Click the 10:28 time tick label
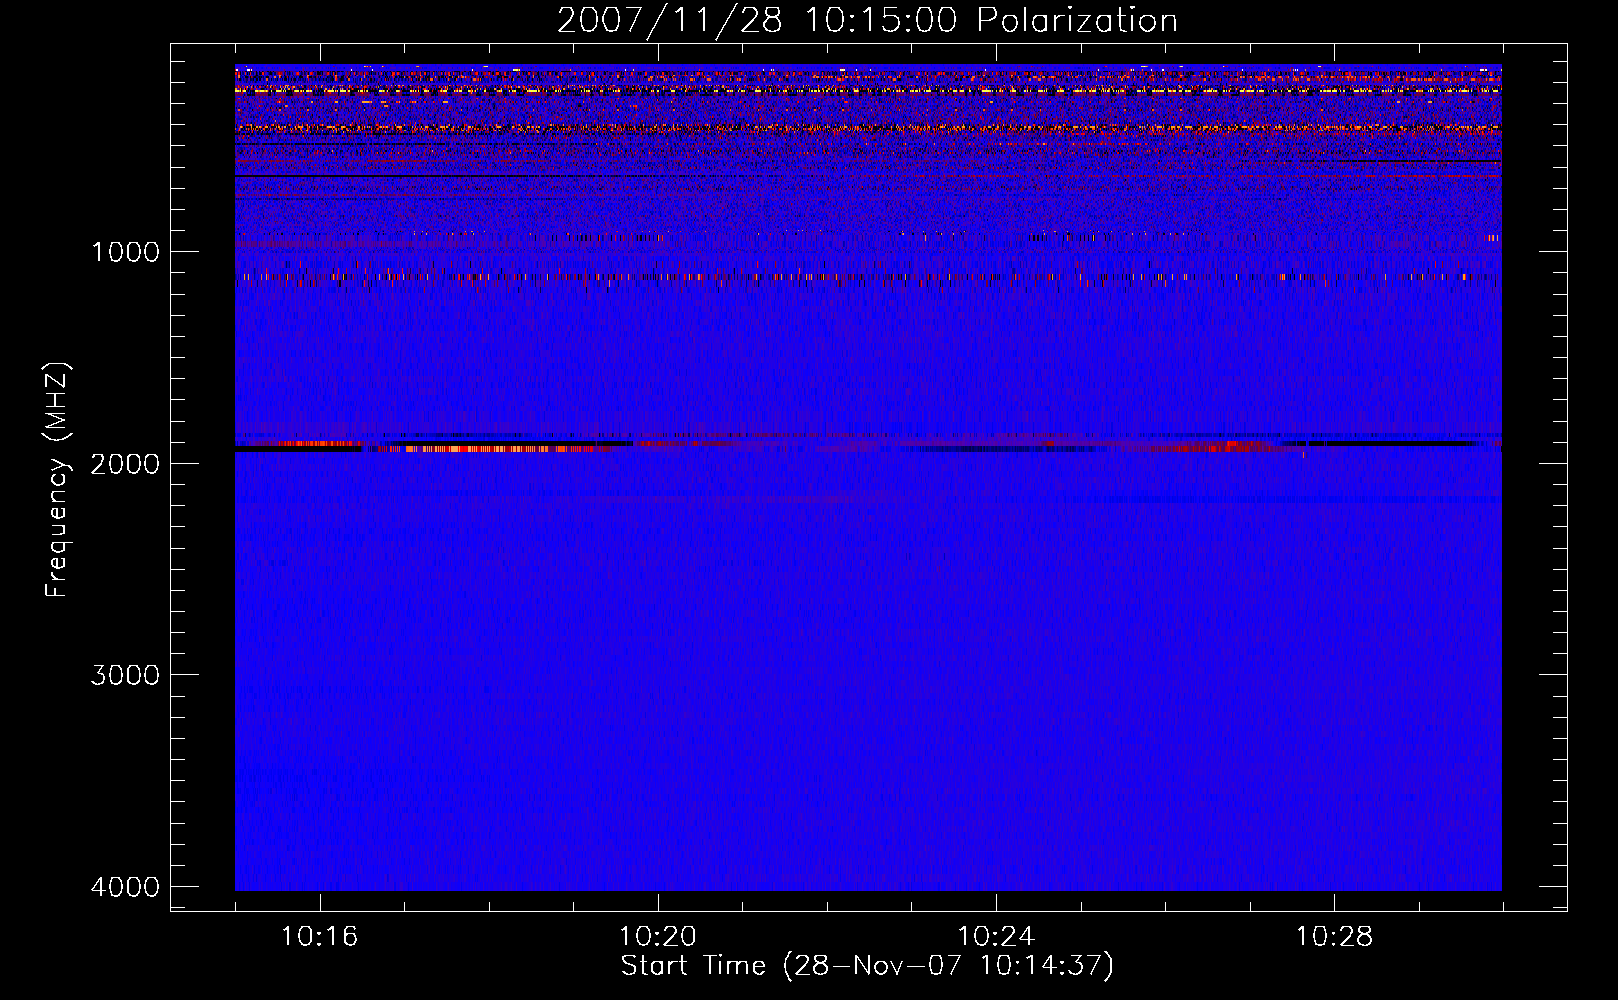Screen dimensions: 1618x1000 tap(1334, 937)
